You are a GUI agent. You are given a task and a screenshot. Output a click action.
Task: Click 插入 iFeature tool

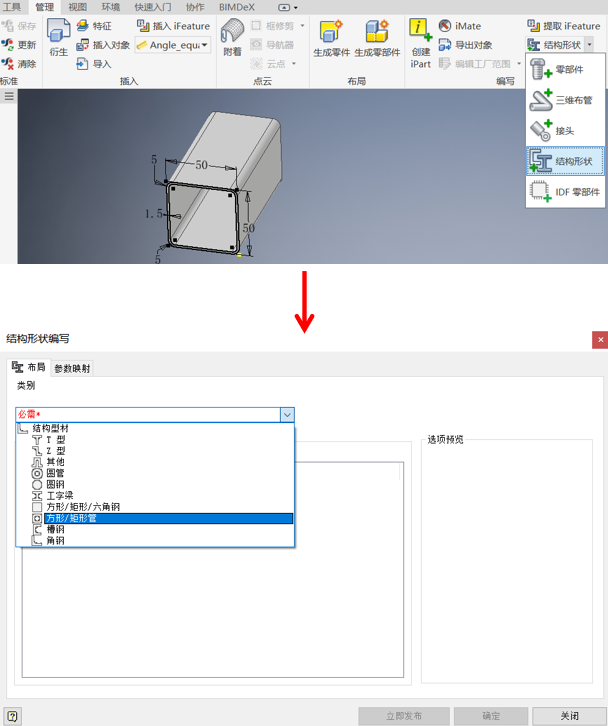click(x=173, y=26)
